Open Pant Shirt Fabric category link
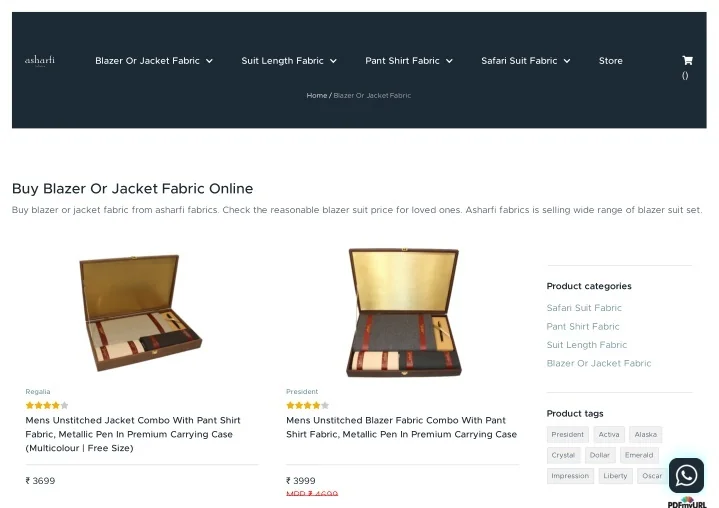Image resolution: width=719 pixels, height=508 pixels. tap(583, 326)
